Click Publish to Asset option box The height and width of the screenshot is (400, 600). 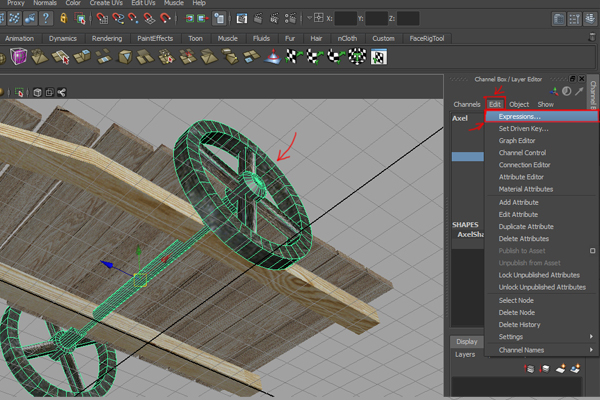pos(592,251)
